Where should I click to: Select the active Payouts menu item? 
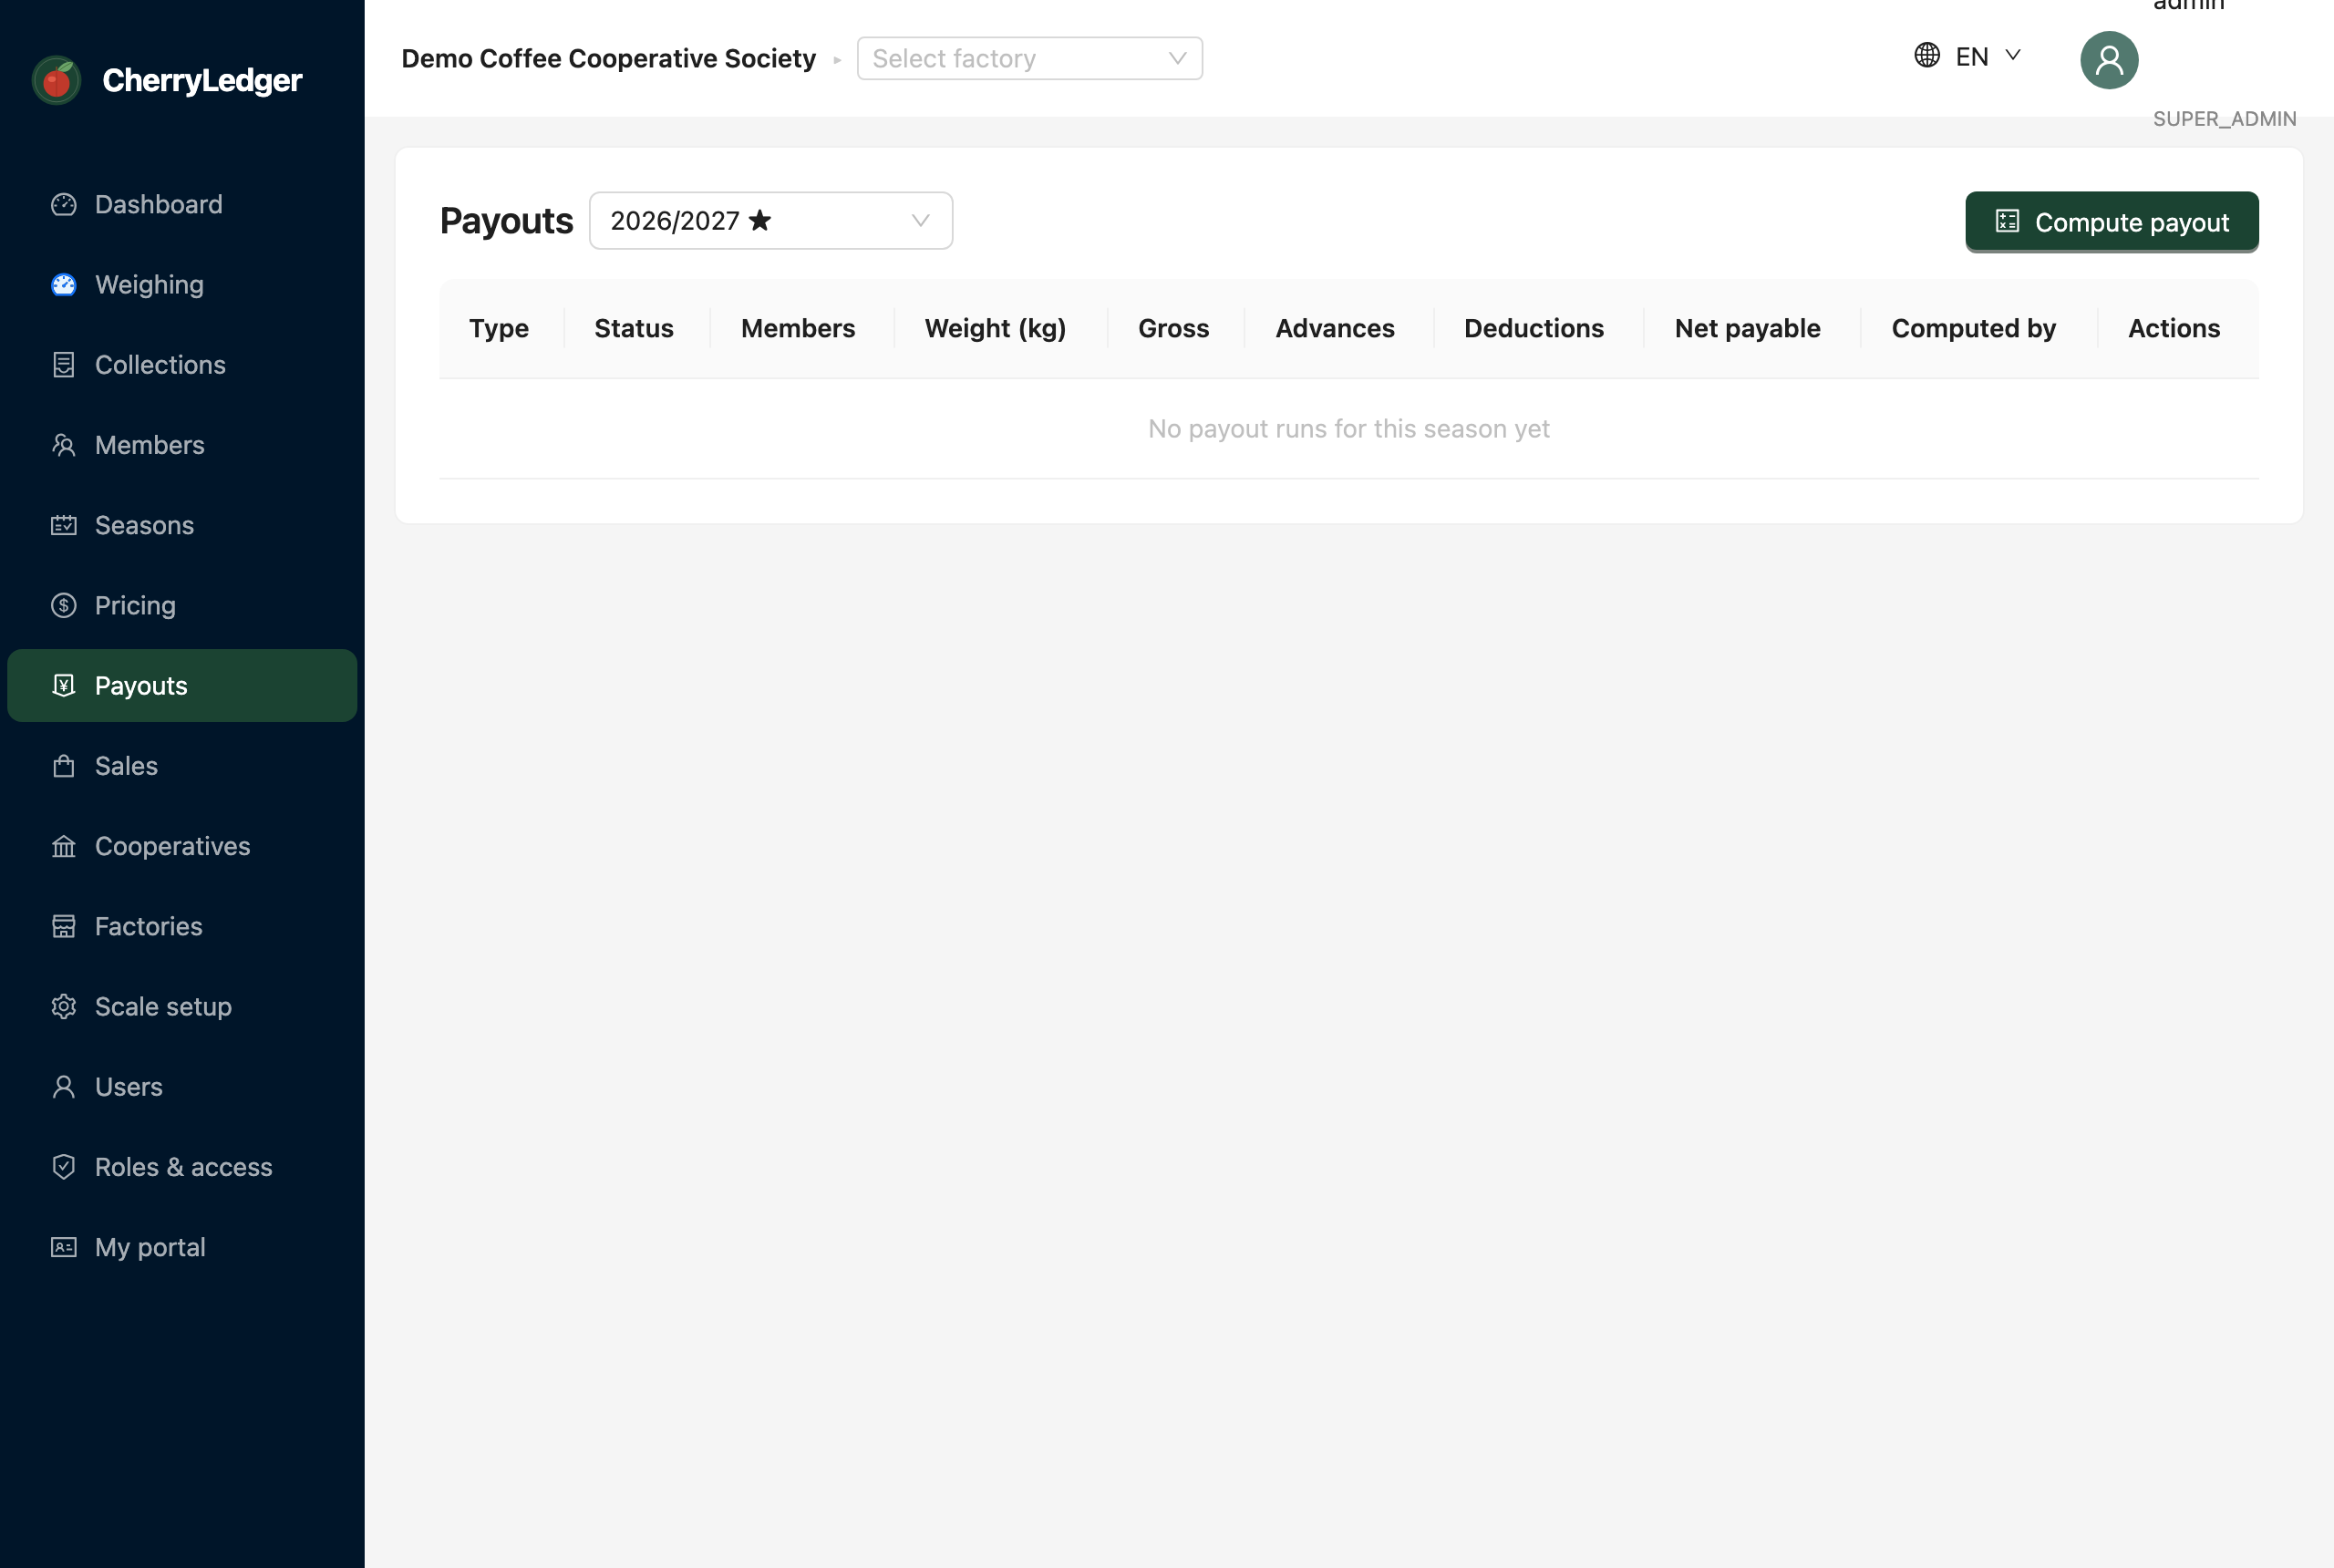[x=182, y=685]
